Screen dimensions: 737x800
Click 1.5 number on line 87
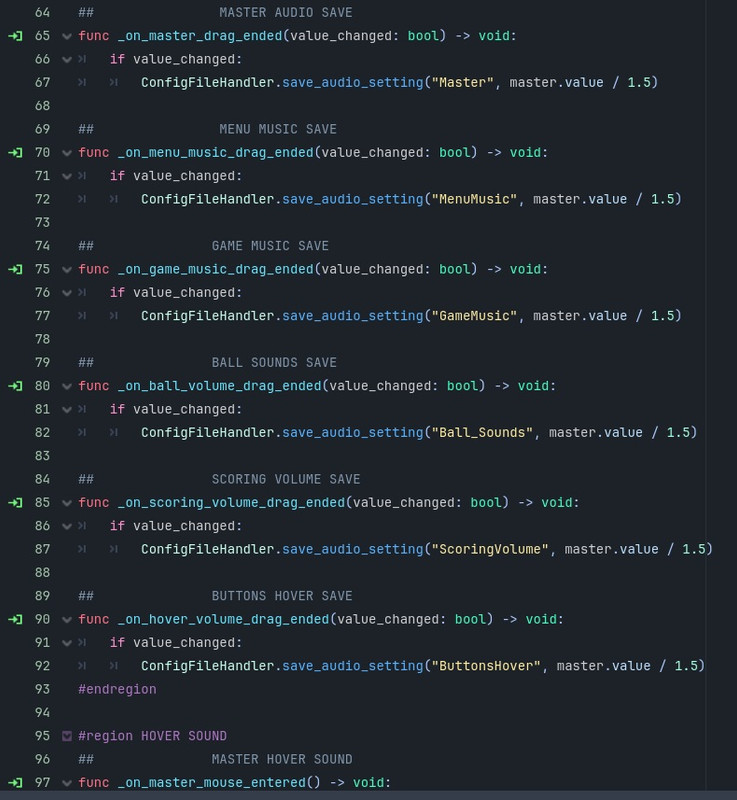point(694,549)
